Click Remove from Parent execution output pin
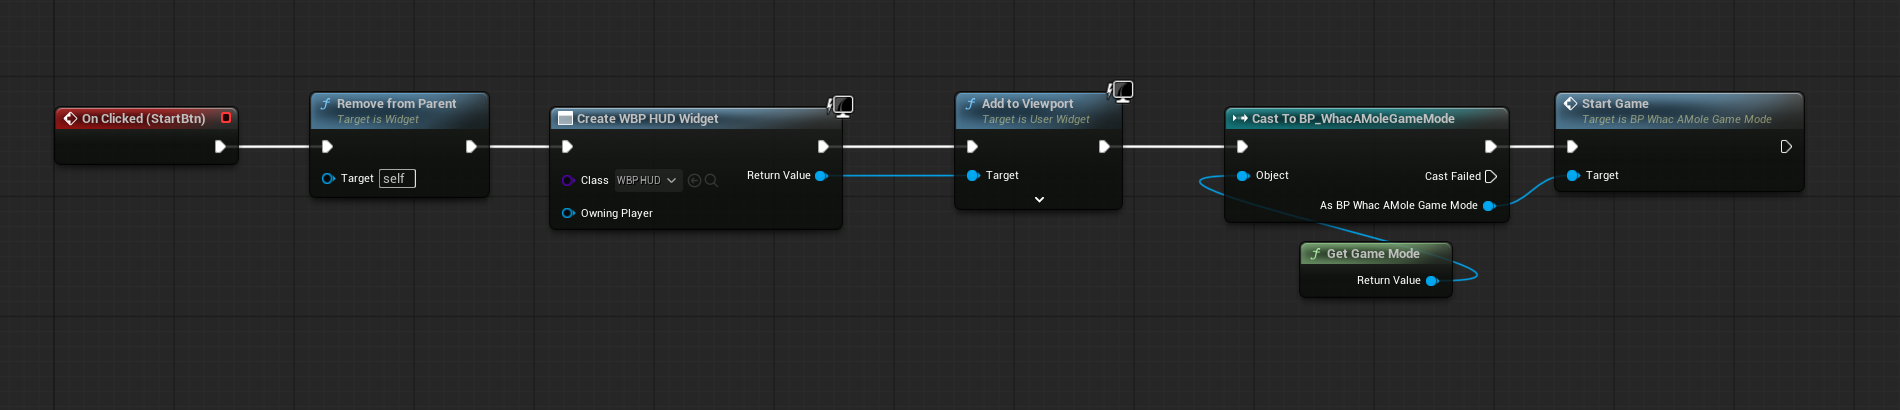Screen dimensions: 1900x410 point(471,147)
